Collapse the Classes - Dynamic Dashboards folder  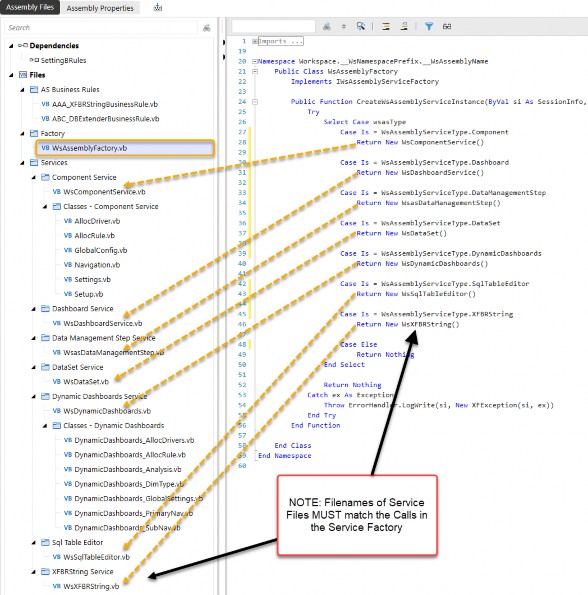pyautogui.click(x=45, y=426)
